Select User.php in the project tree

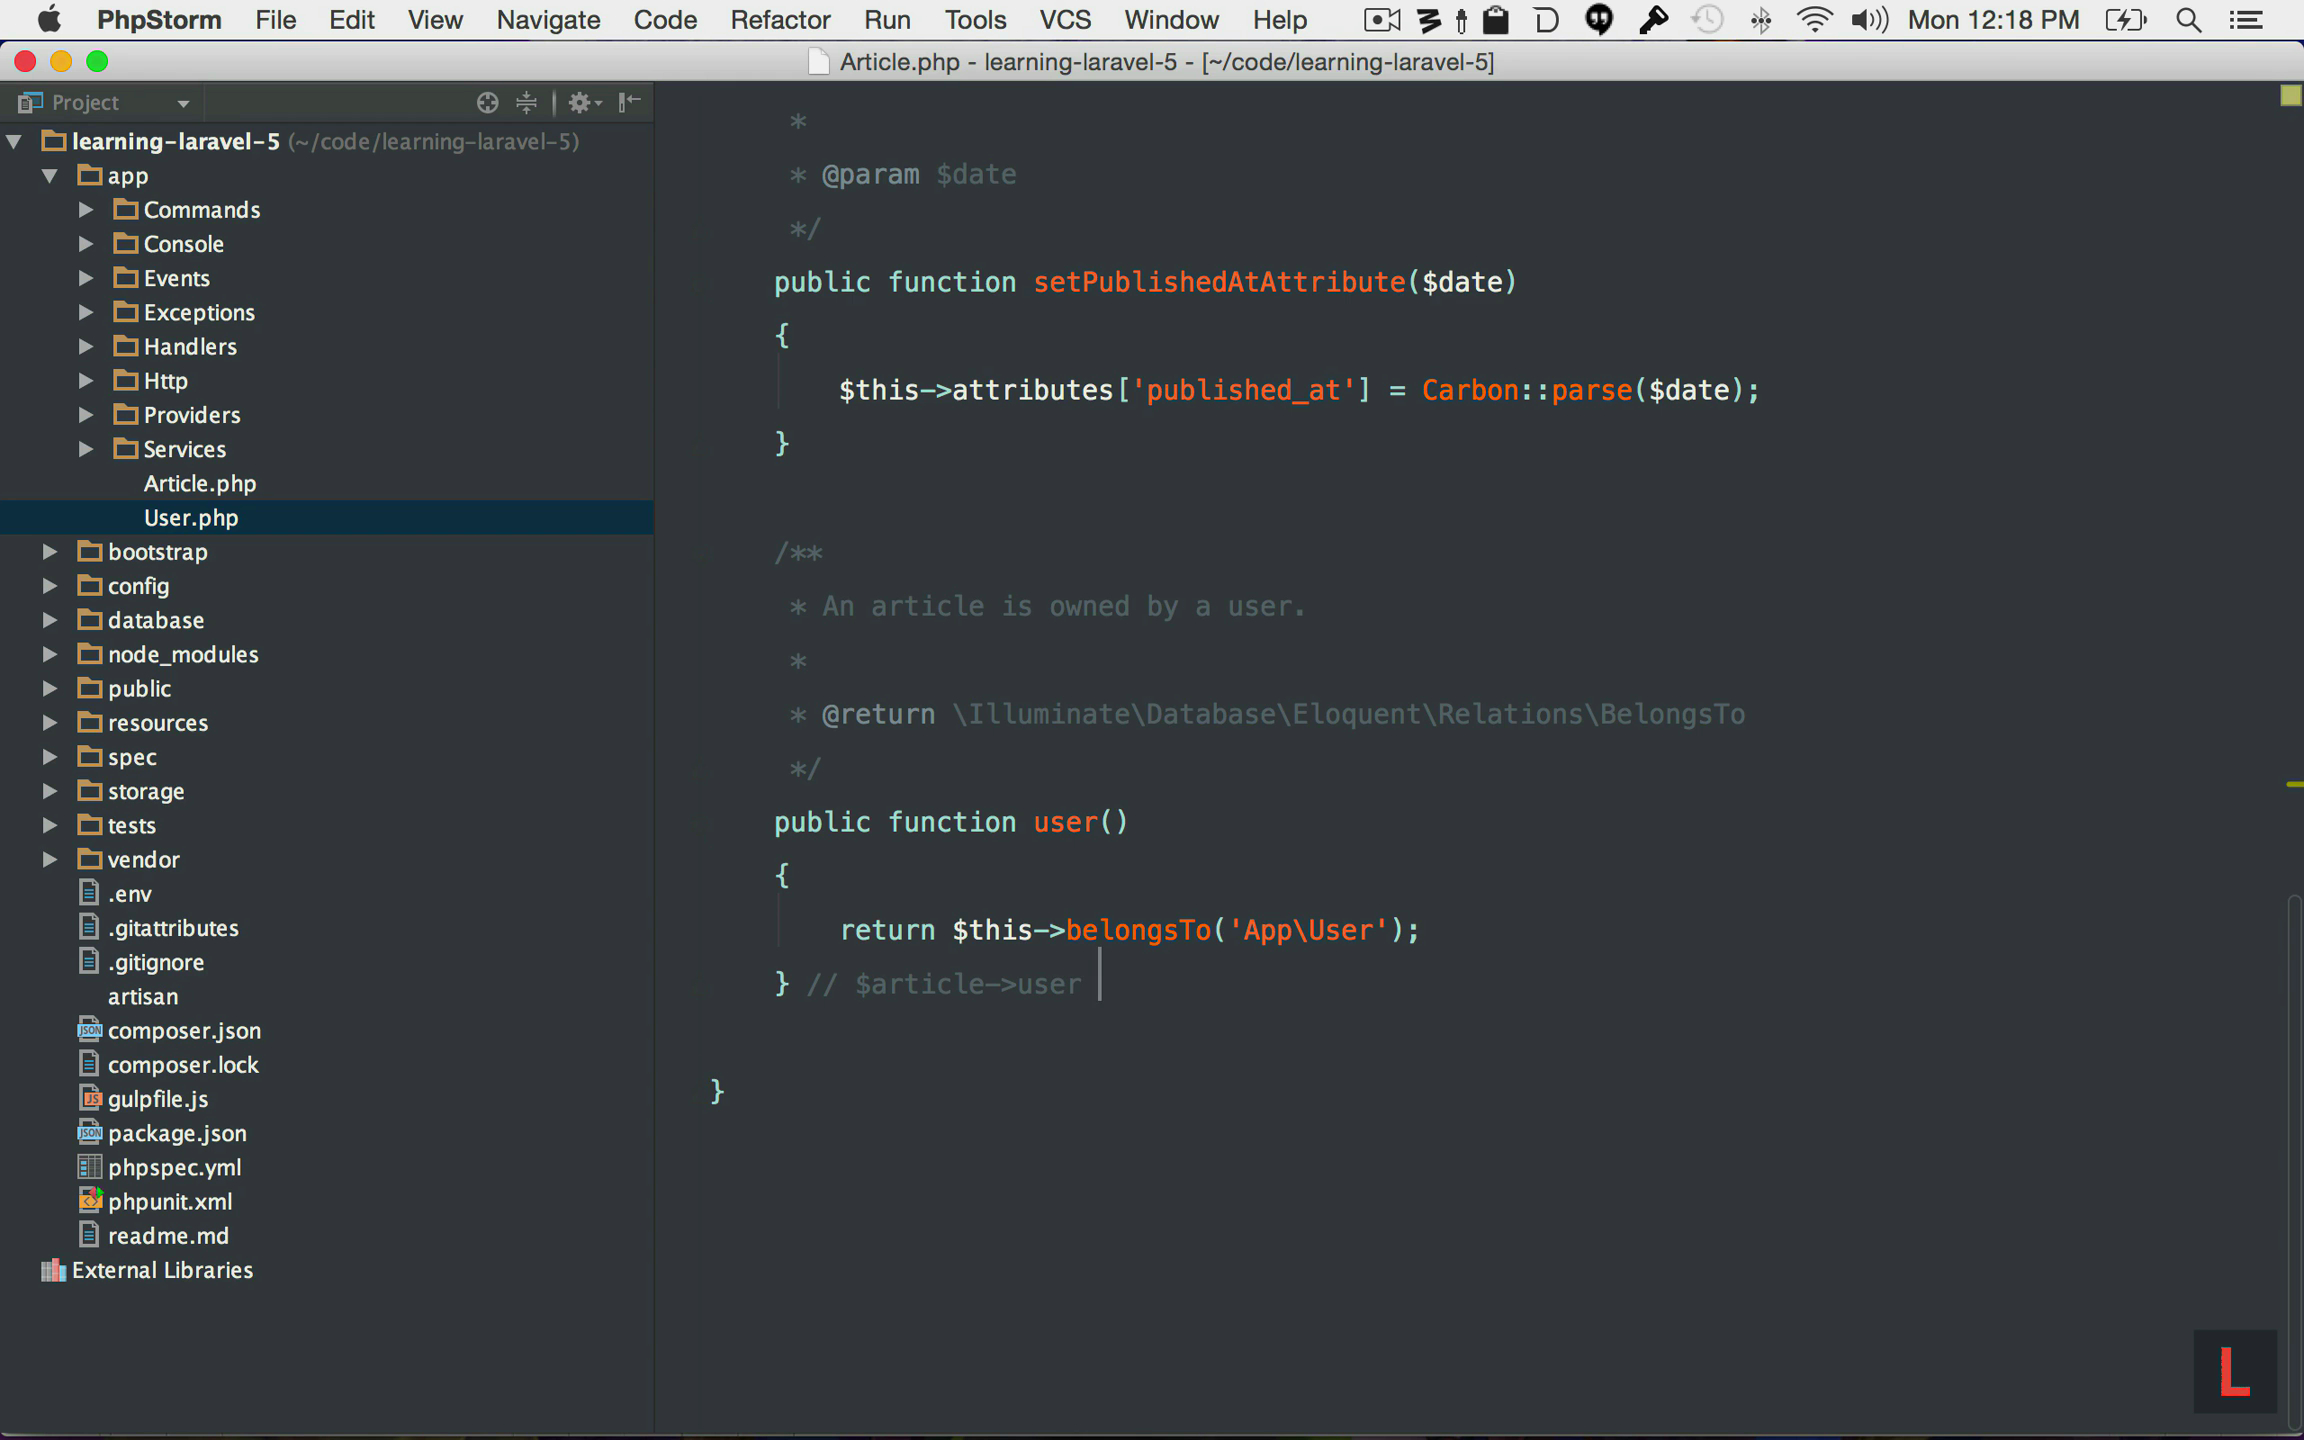191,517
